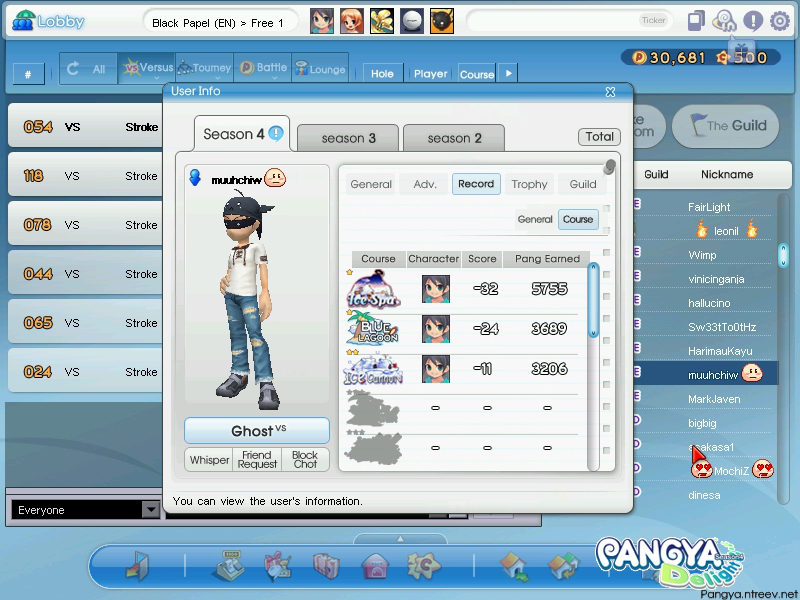Click the info badge on Season 4 tab
The width and height of the screenshot is (800, 600).
pos(276,134)
